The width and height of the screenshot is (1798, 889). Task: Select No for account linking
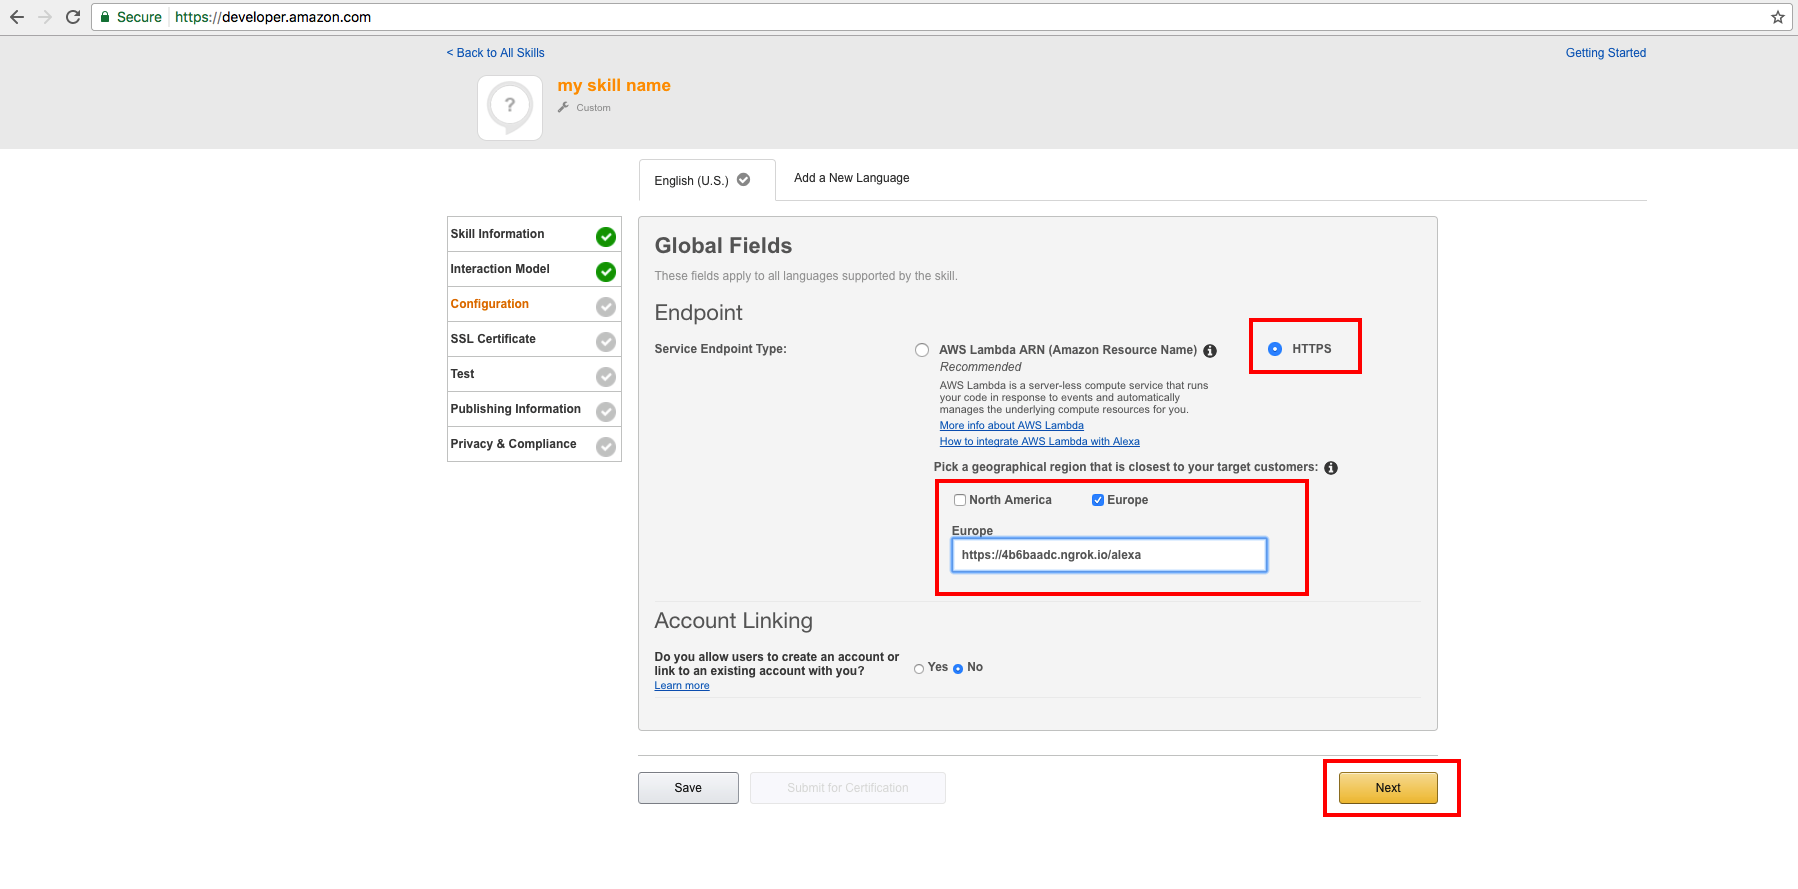tap(958, 669)
